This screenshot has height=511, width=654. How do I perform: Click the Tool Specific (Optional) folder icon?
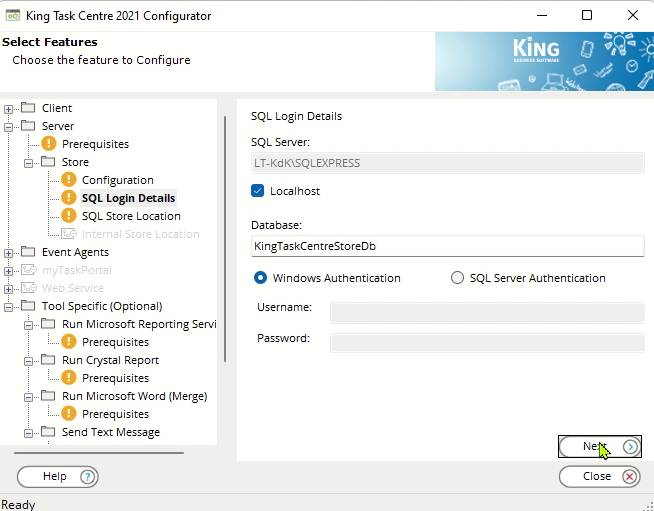[28, 306]
